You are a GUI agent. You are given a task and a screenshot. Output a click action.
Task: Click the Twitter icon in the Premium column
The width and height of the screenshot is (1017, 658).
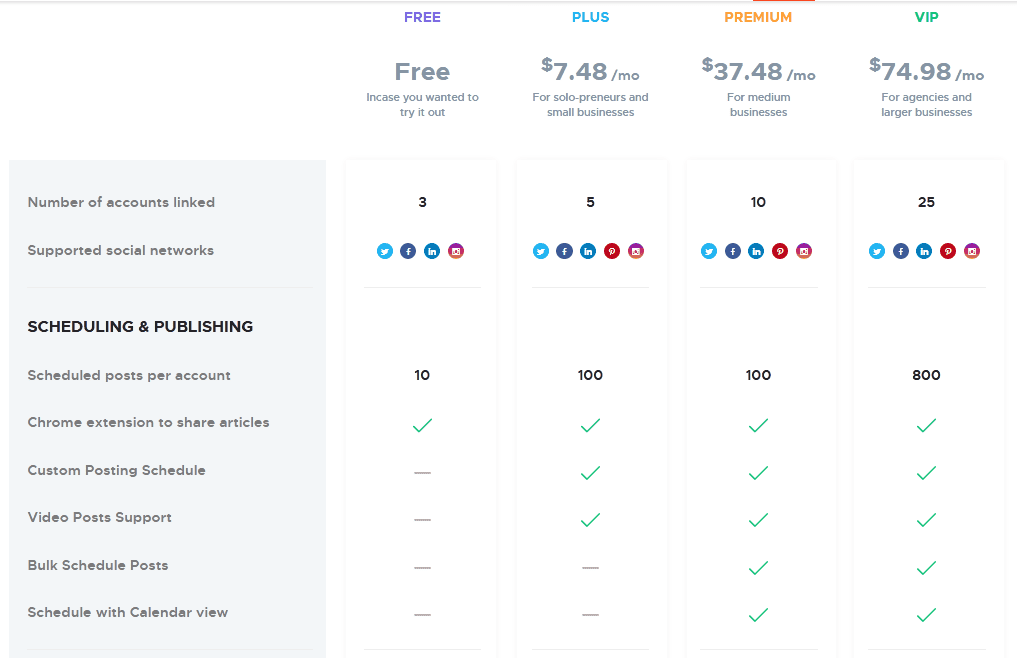pyautogui.click(x=709, y=251)
